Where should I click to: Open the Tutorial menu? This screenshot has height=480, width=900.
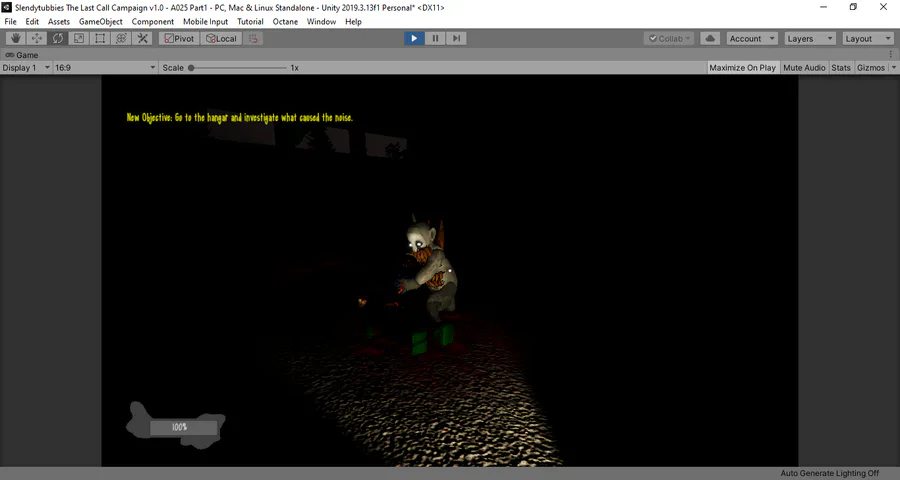pyautogui.click(x=250, y=21)
